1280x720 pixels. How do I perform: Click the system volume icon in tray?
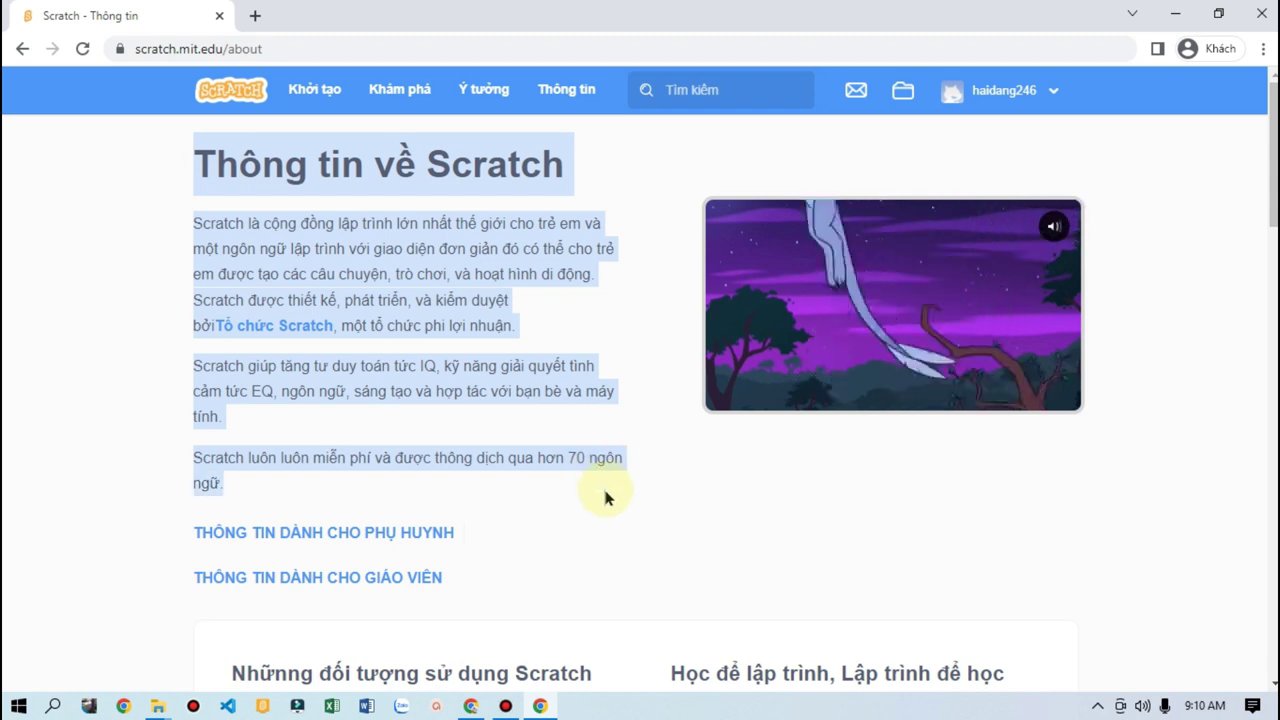tap(1142, 706)
